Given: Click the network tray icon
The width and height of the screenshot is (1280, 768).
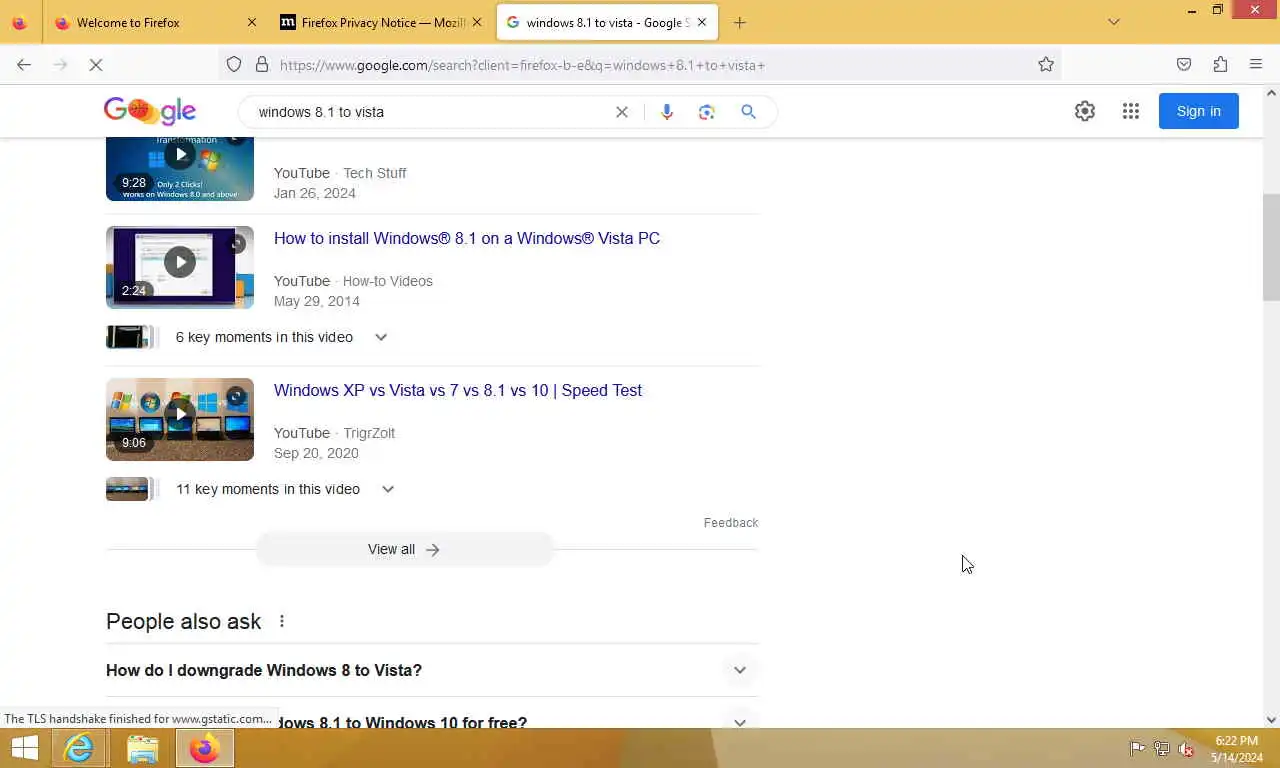Looking at the screenshot, I should pyautogui.click(x=1162, y=748).
